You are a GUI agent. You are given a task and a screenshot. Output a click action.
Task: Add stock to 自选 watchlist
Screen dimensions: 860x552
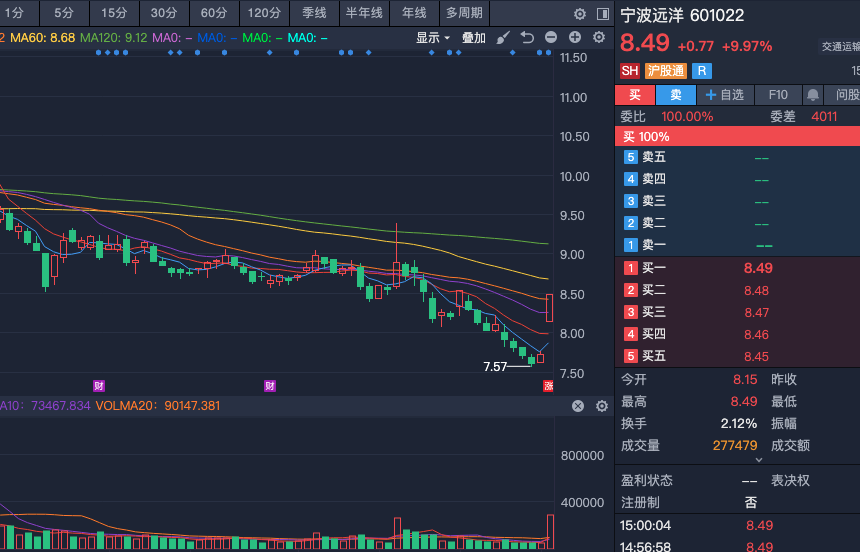725,95
